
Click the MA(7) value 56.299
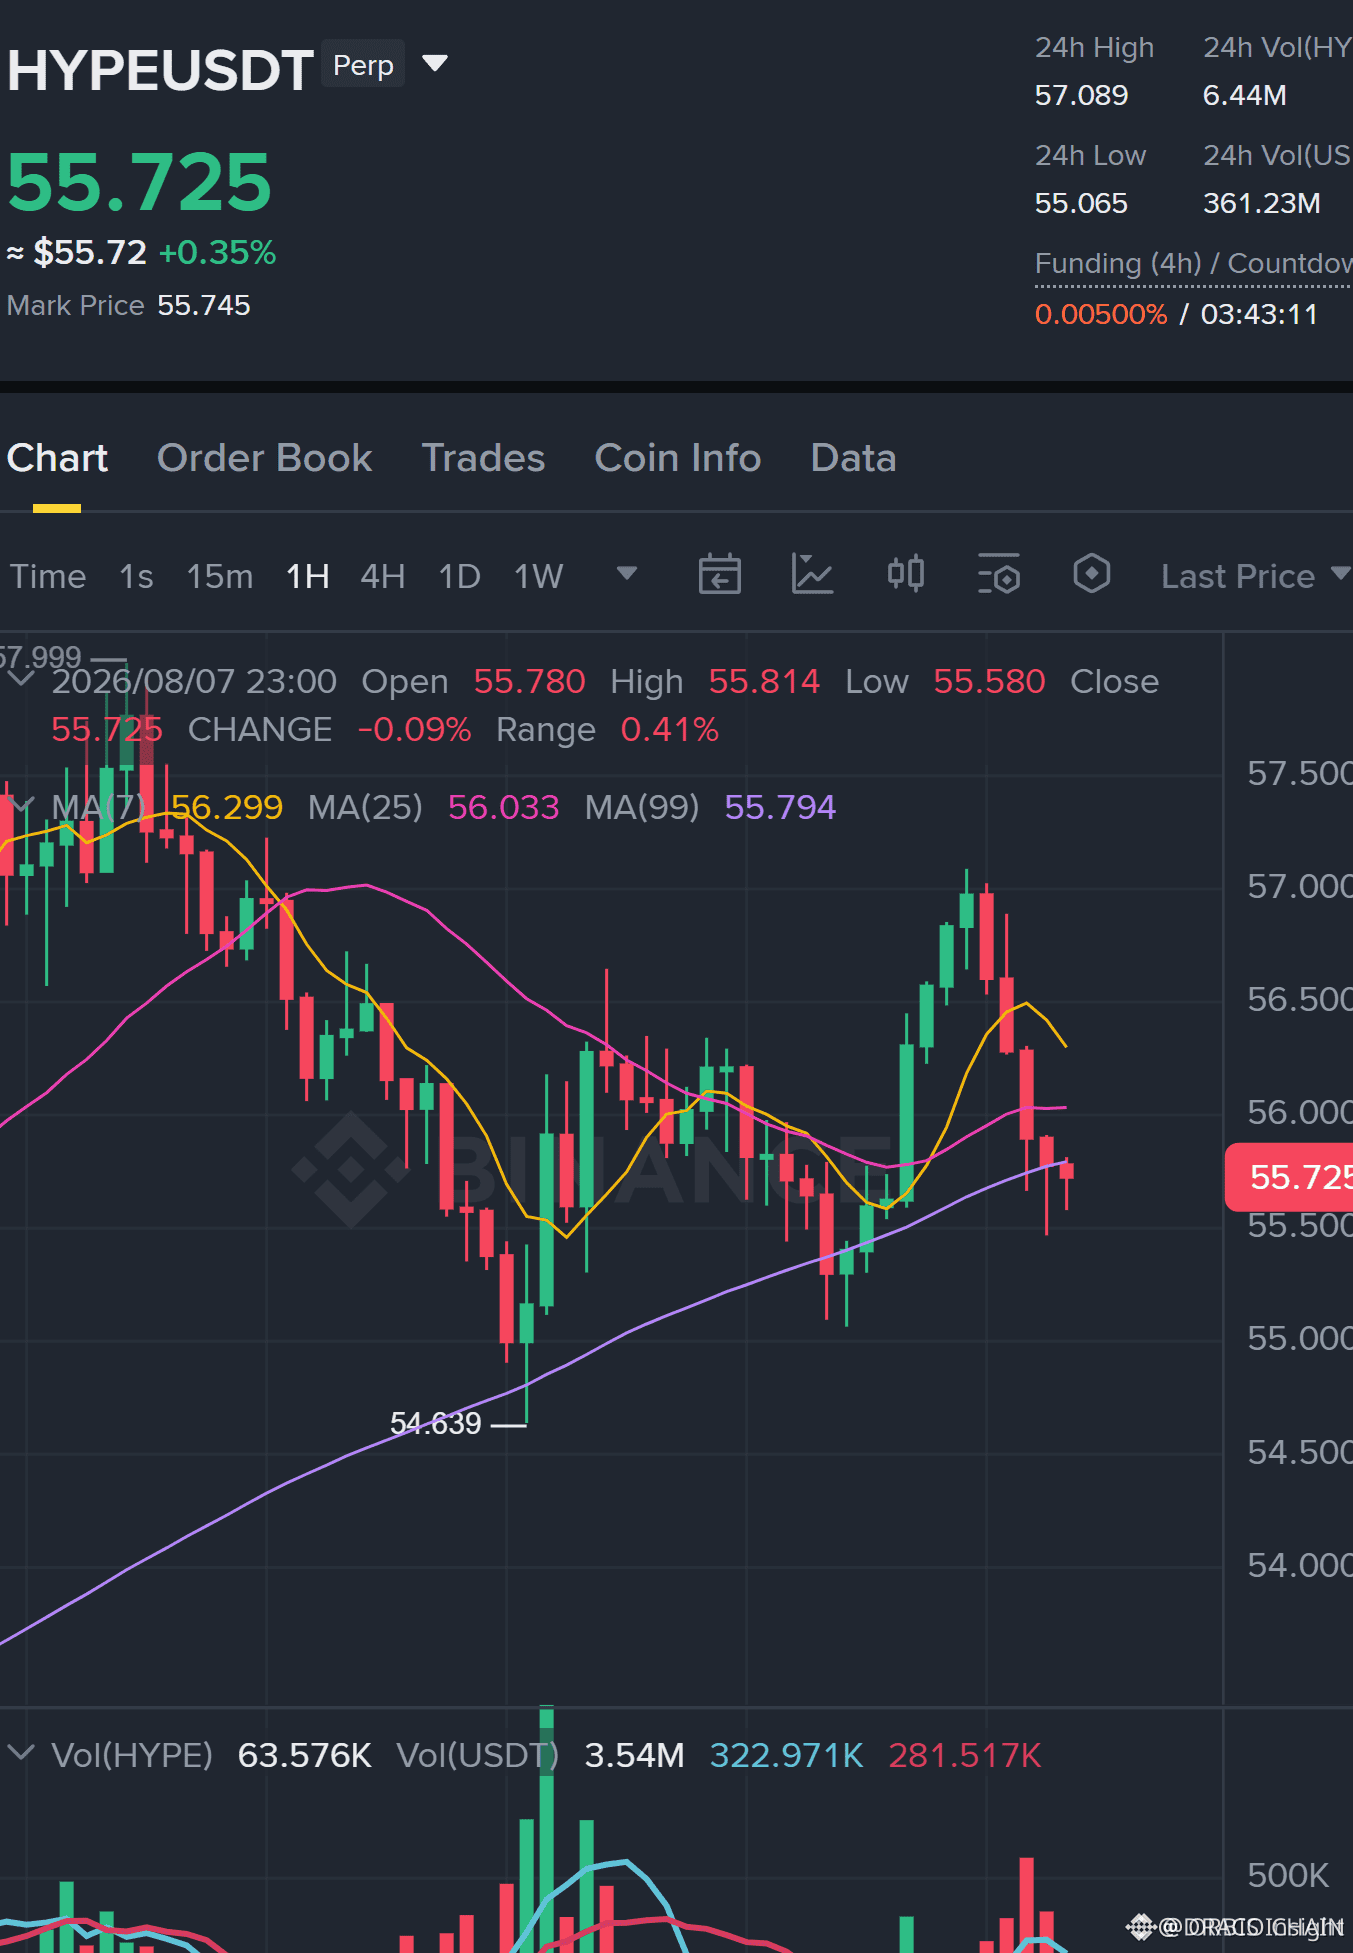pyautogui.click(x=227, y=807)
